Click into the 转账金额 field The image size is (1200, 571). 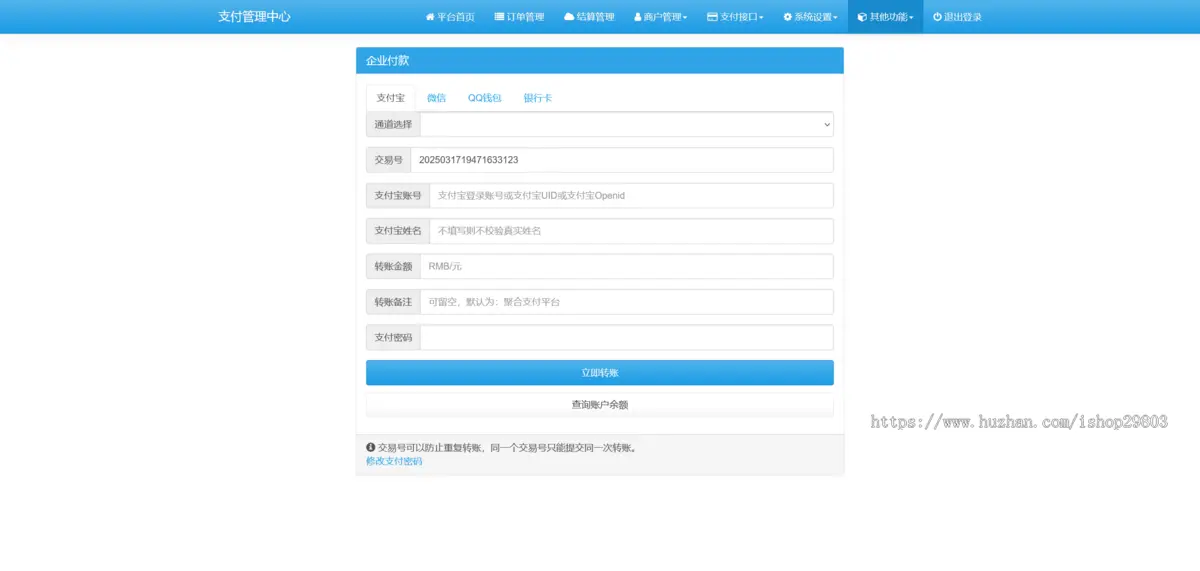pyautogui.click(x=626, y=267)
